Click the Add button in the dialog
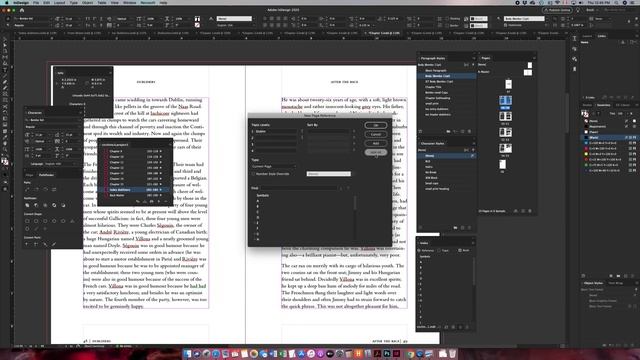 click(x=376, y=143)
